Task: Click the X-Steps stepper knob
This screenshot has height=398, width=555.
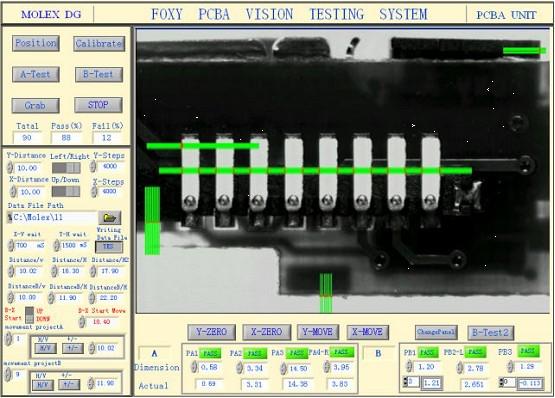Action: click(x=94, y=191)
